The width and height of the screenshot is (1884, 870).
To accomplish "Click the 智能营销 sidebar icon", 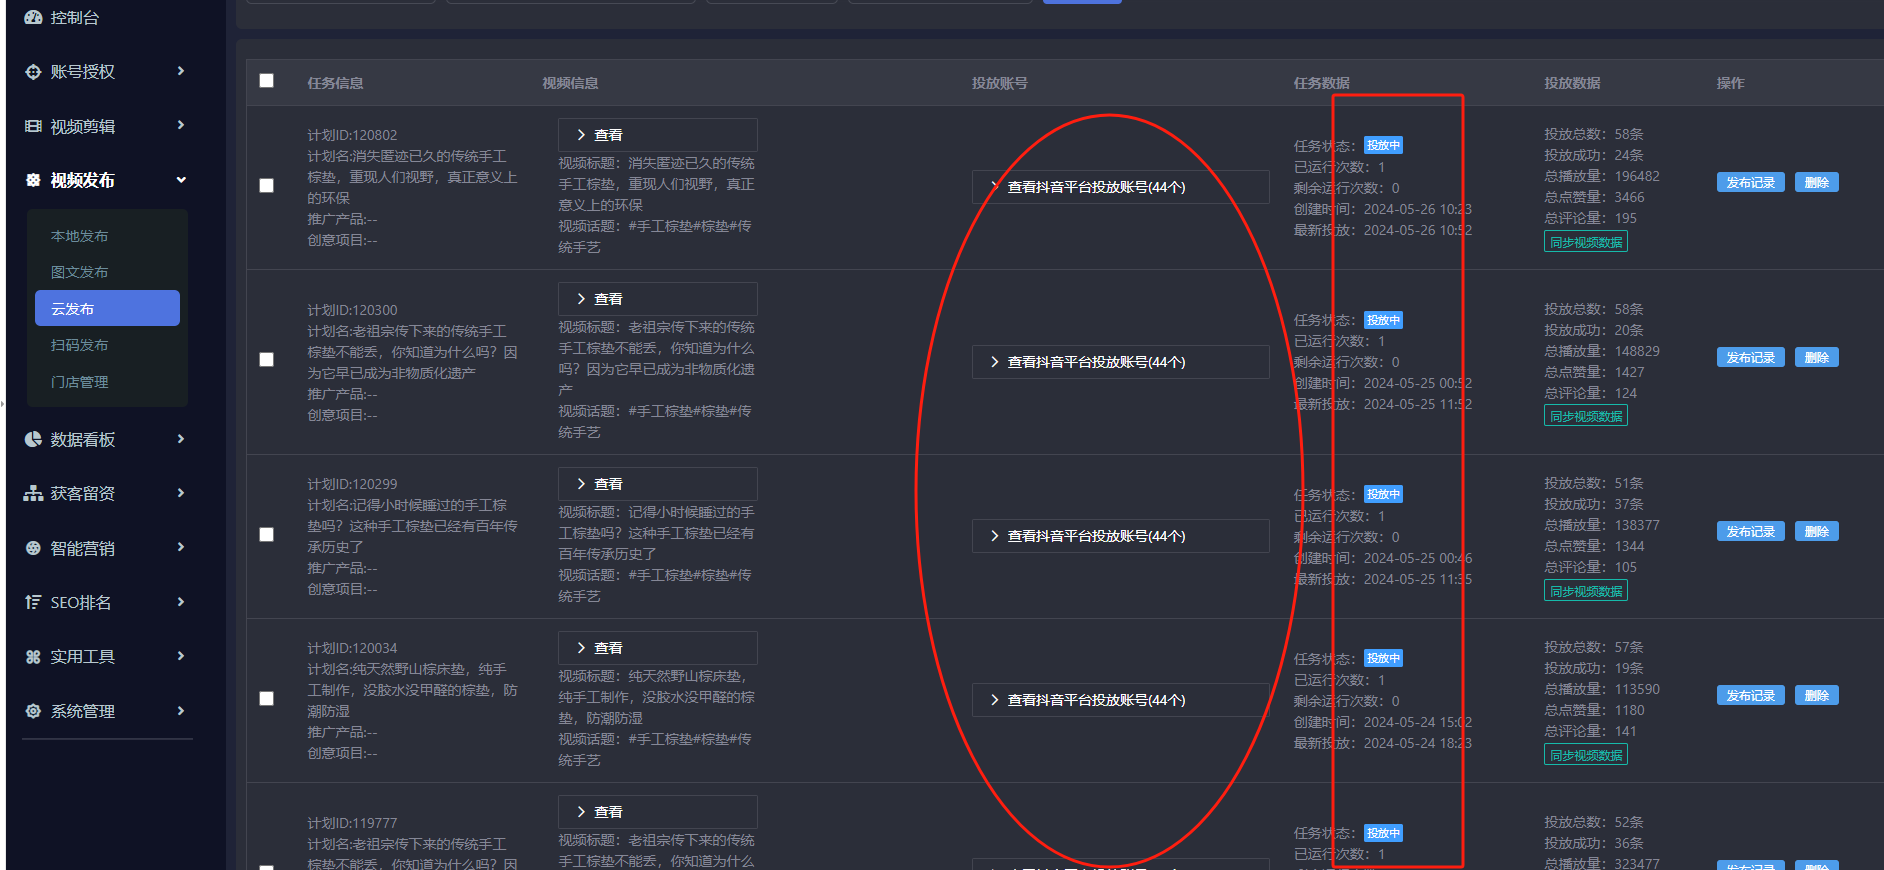I will pos(33,548).
